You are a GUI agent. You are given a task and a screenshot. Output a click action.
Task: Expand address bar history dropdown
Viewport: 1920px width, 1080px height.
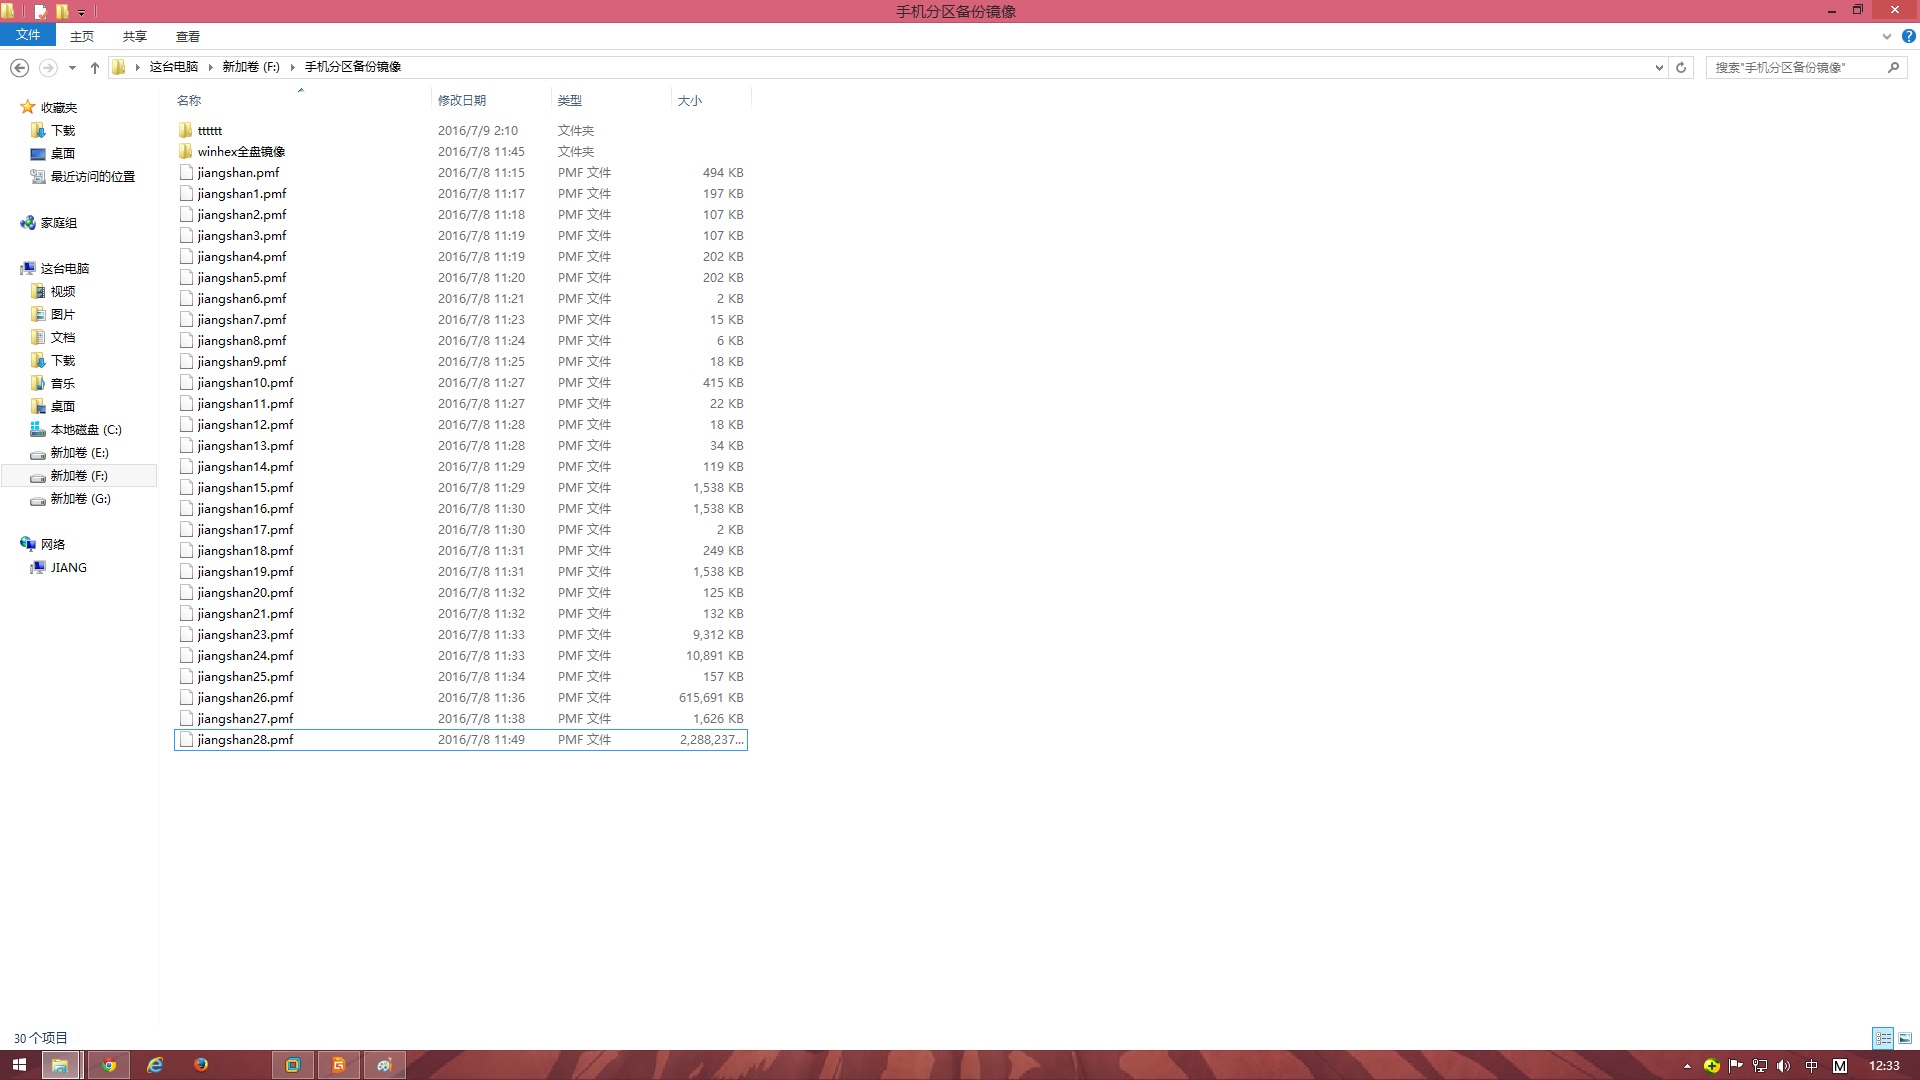point(1659,67)
